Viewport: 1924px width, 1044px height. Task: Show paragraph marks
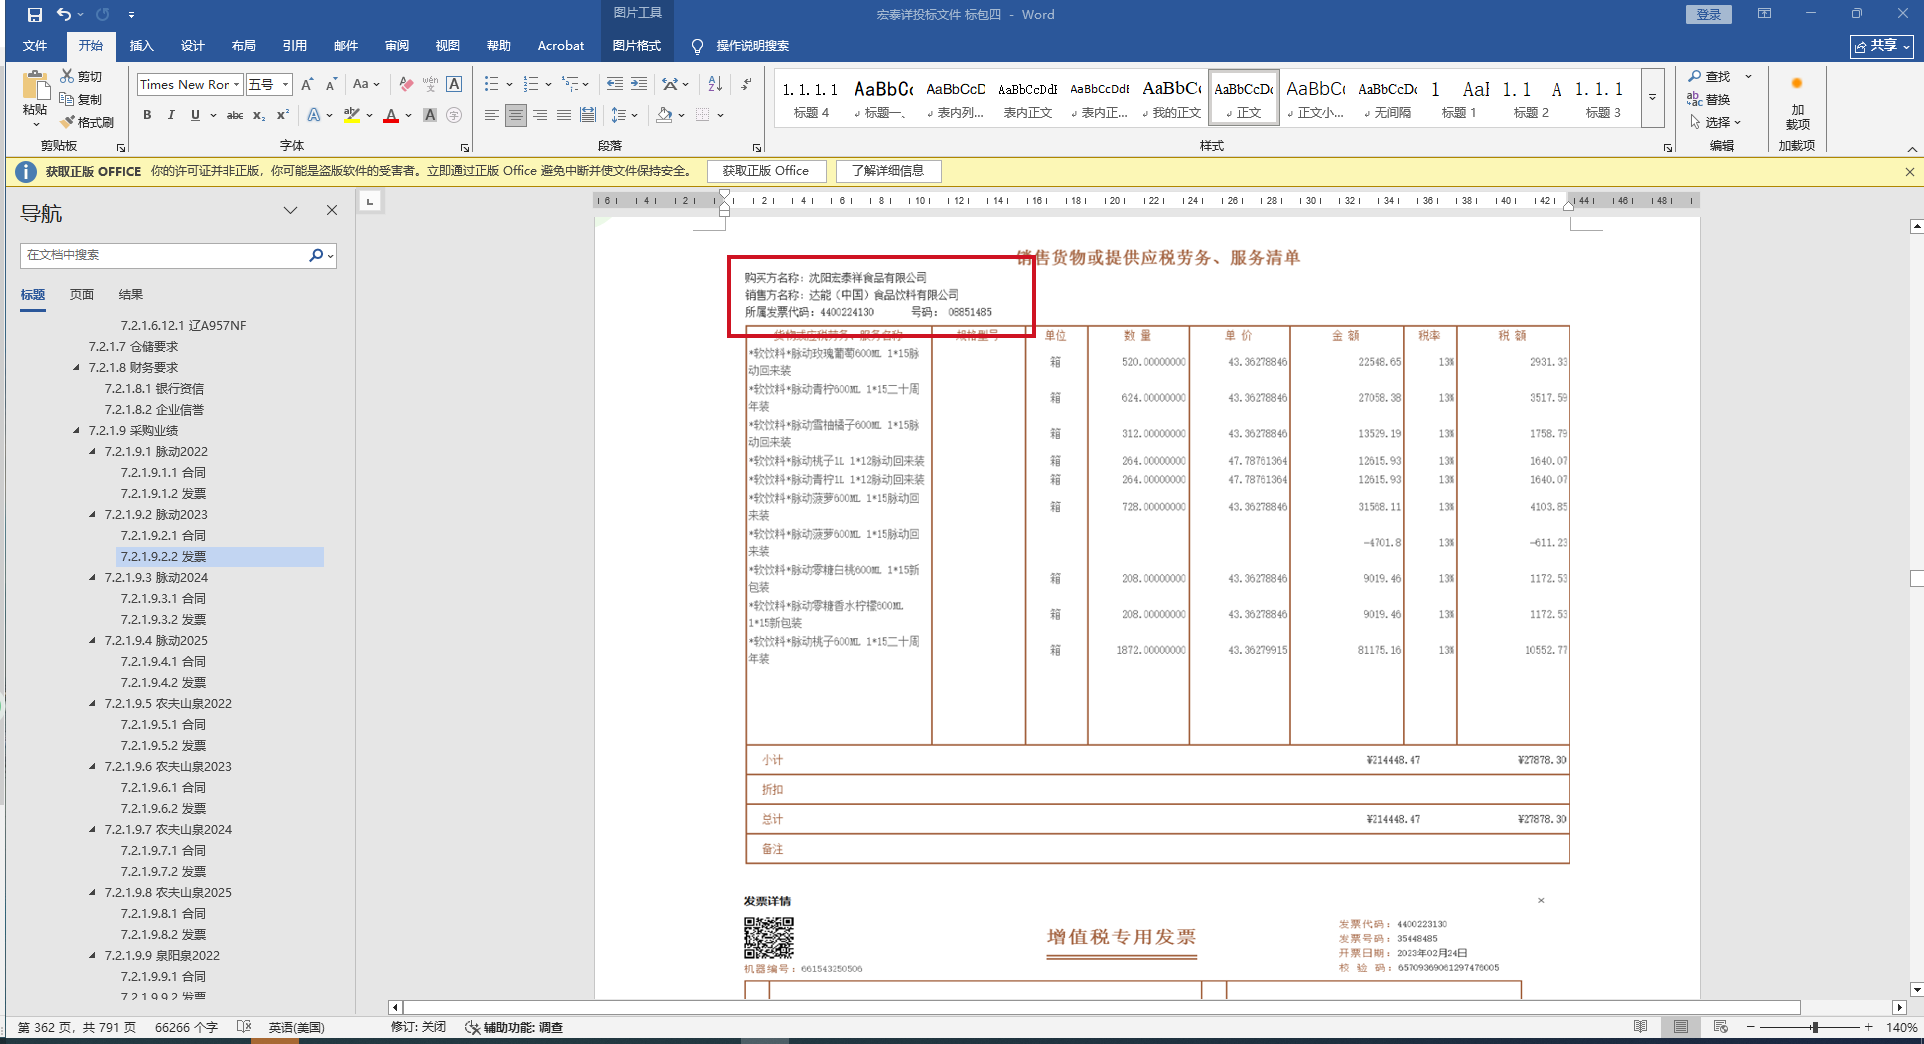(747, 85)
